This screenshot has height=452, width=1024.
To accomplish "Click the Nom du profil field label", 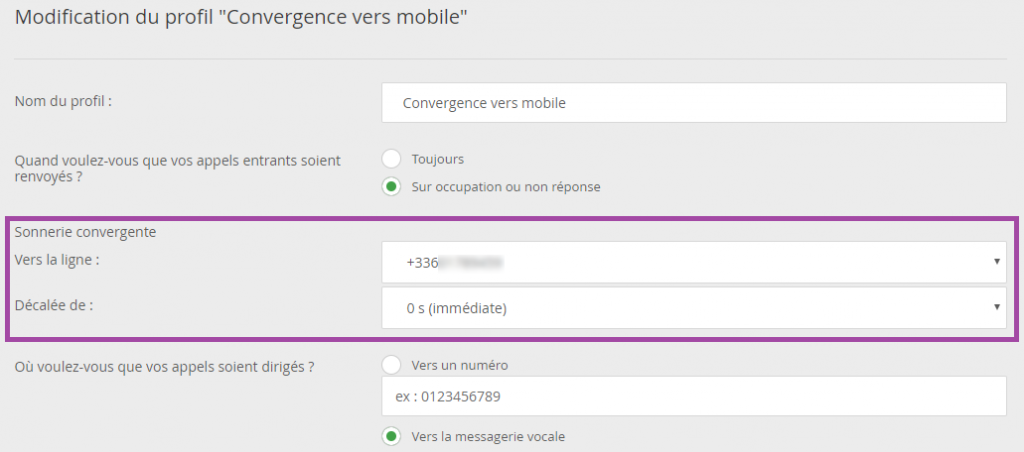I will (x=63, y=101).
